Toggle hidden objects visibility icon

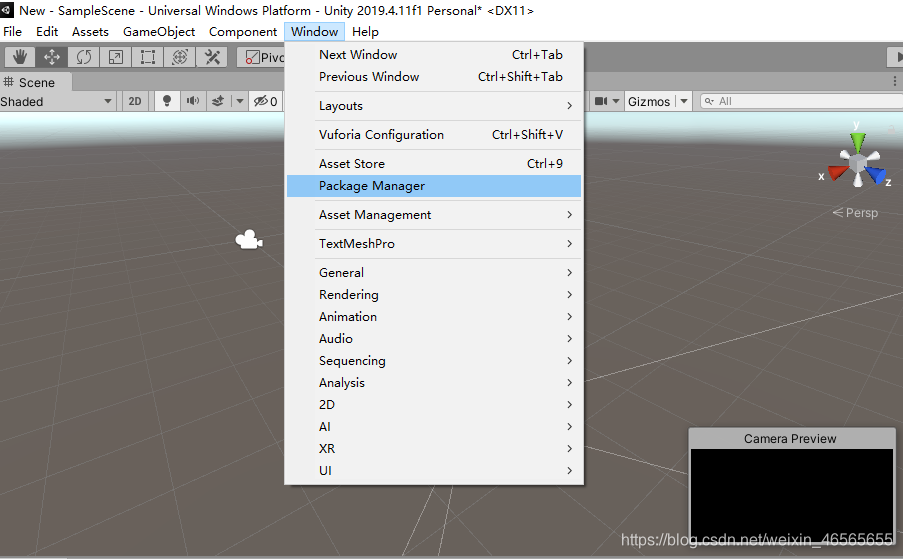pos(266,101)
